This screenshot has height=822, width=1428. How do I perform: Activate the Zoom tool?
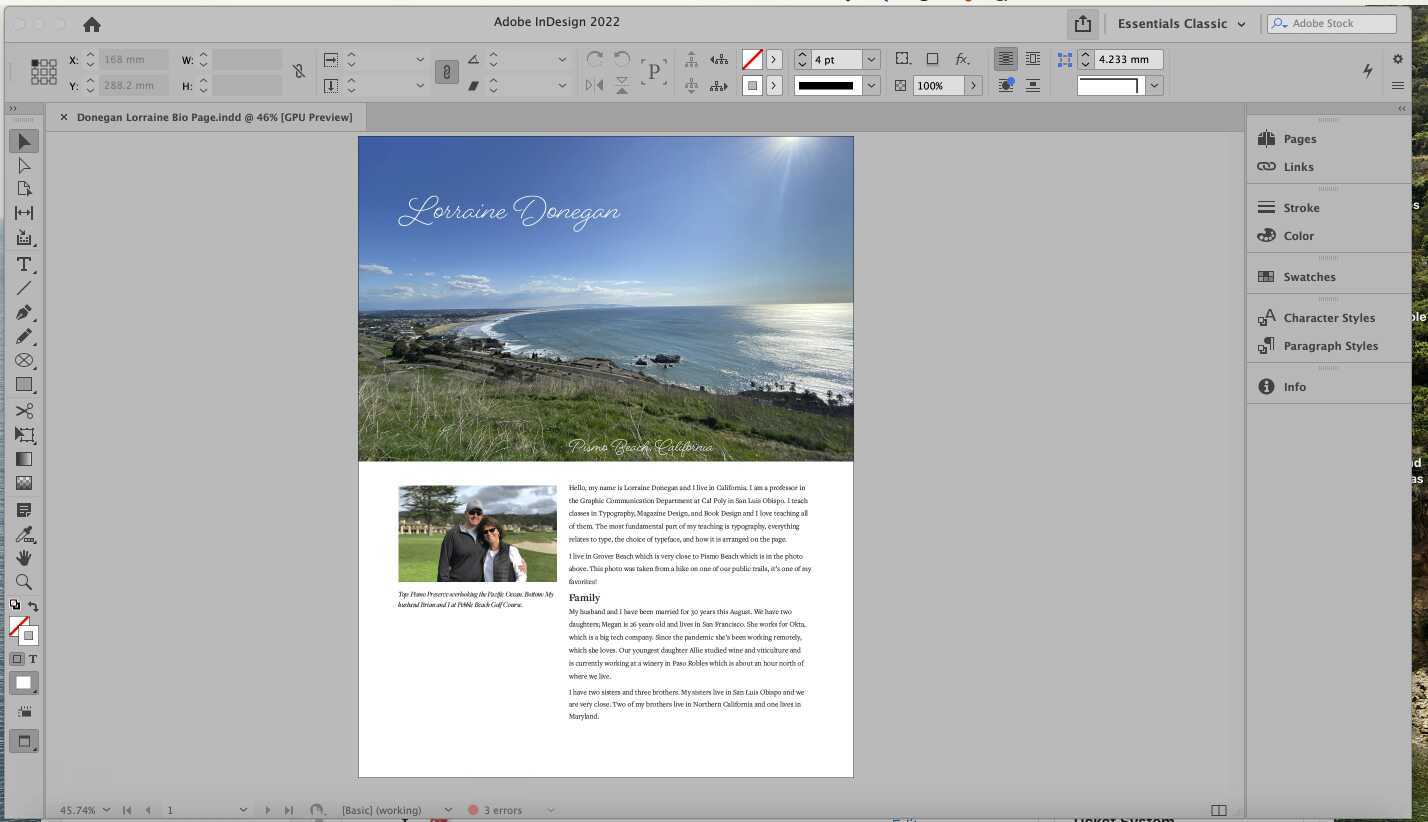[x=24, y=582]
